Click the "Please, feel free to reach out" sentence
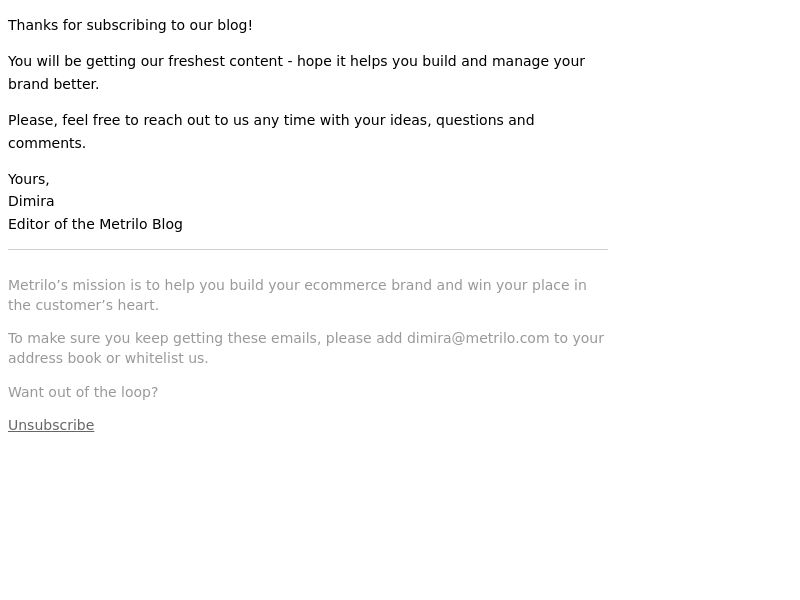The height and width of the screenshot is (600, 800). [x=271, y=120]
